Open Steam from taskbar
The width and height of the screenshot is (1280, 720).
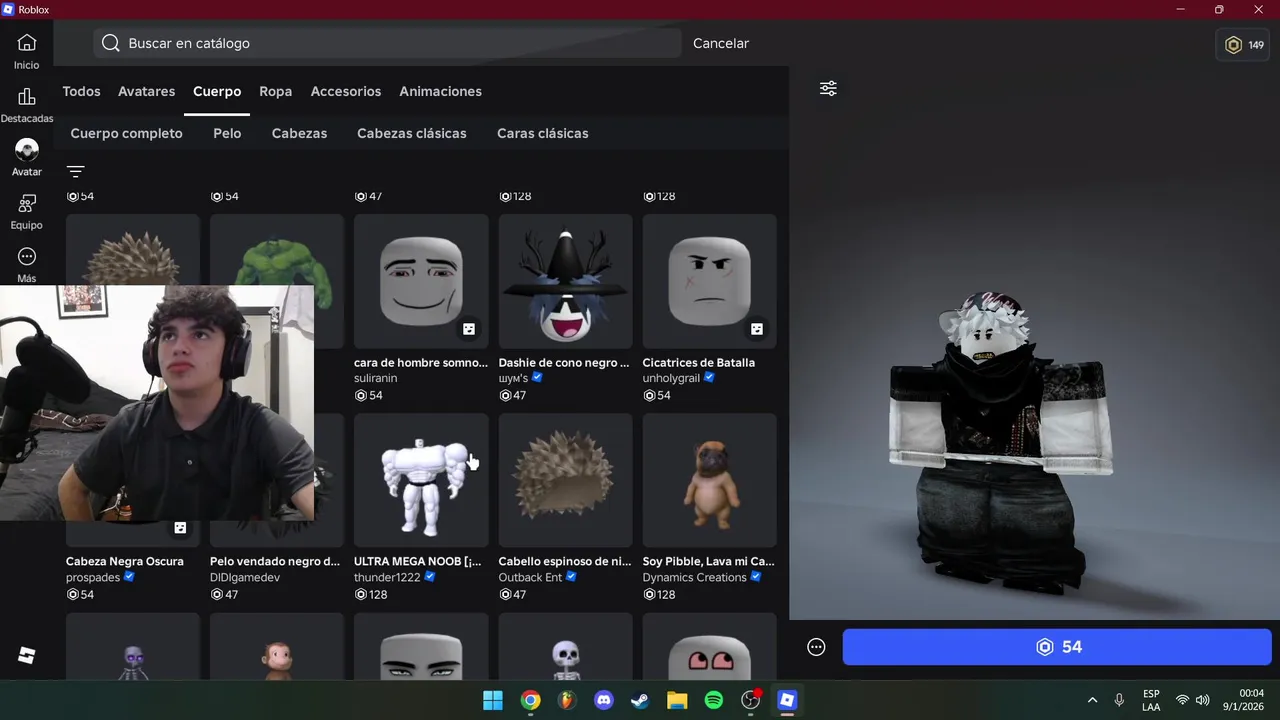click(640, 700)
